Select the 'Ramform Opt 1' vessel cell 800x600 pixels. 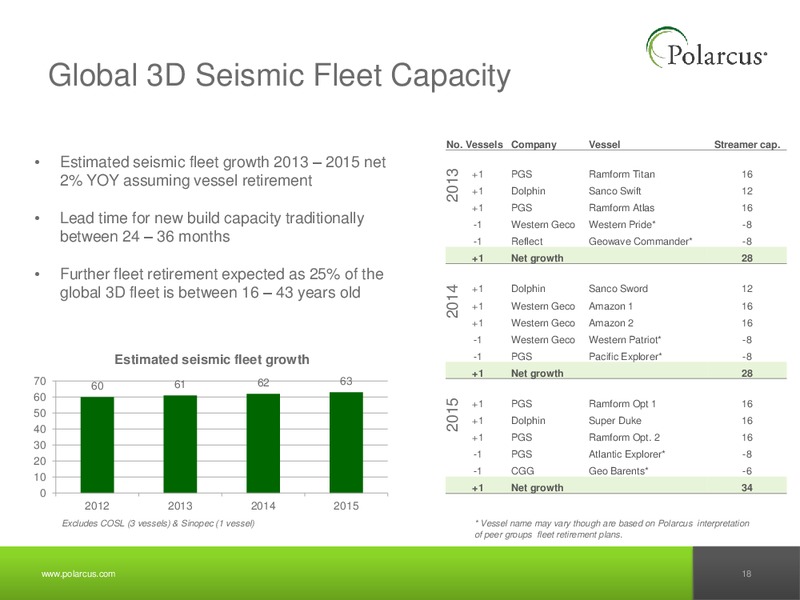(622, 404)
